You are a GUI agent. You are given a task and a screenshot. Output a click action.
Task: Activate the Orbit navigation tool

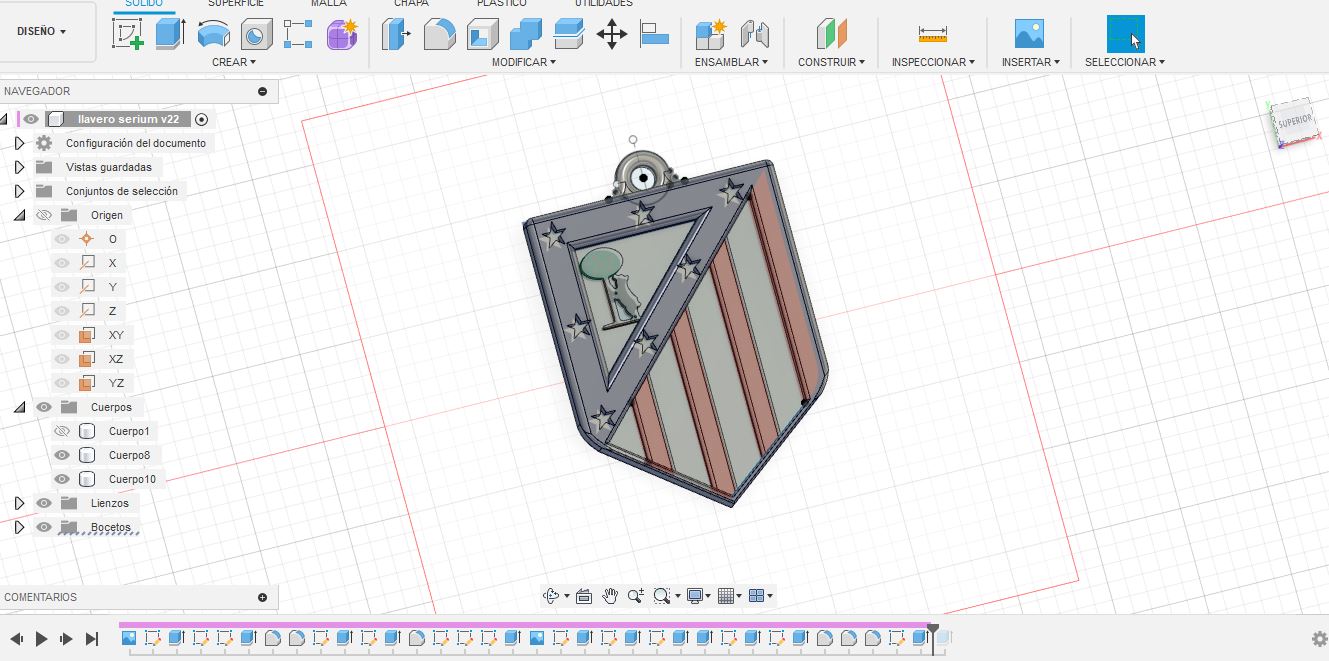pos(551,596)
